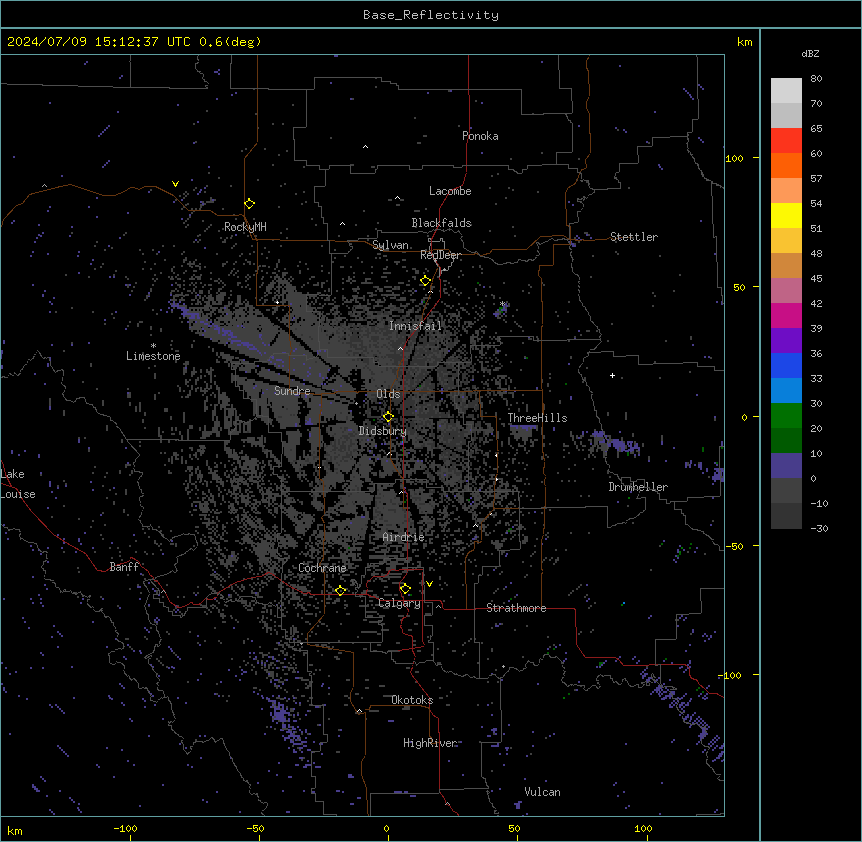862x842 pixels.
Task: Pick the yellow 51-54 dBZ legend swatch
Action: pos(786,215)
